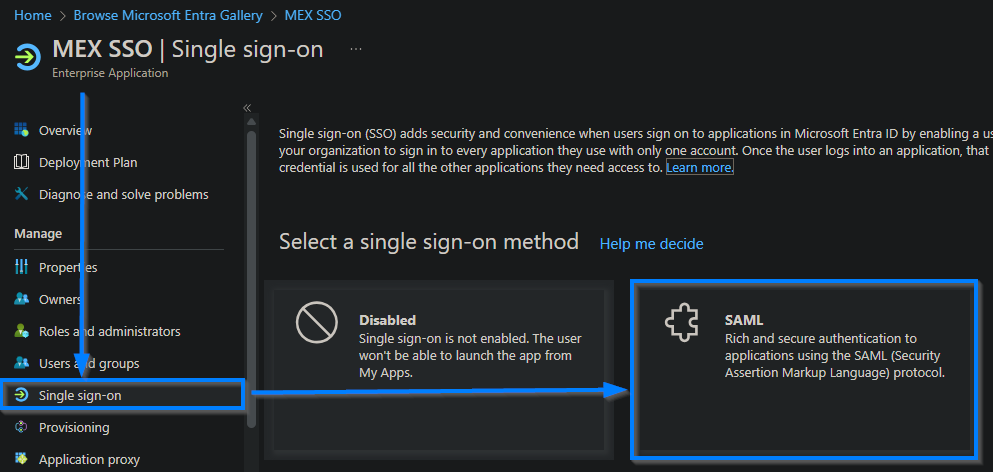The image size is (993, 472).
Task: Click the Roles and administrators icon
Action: coord(21,331)
